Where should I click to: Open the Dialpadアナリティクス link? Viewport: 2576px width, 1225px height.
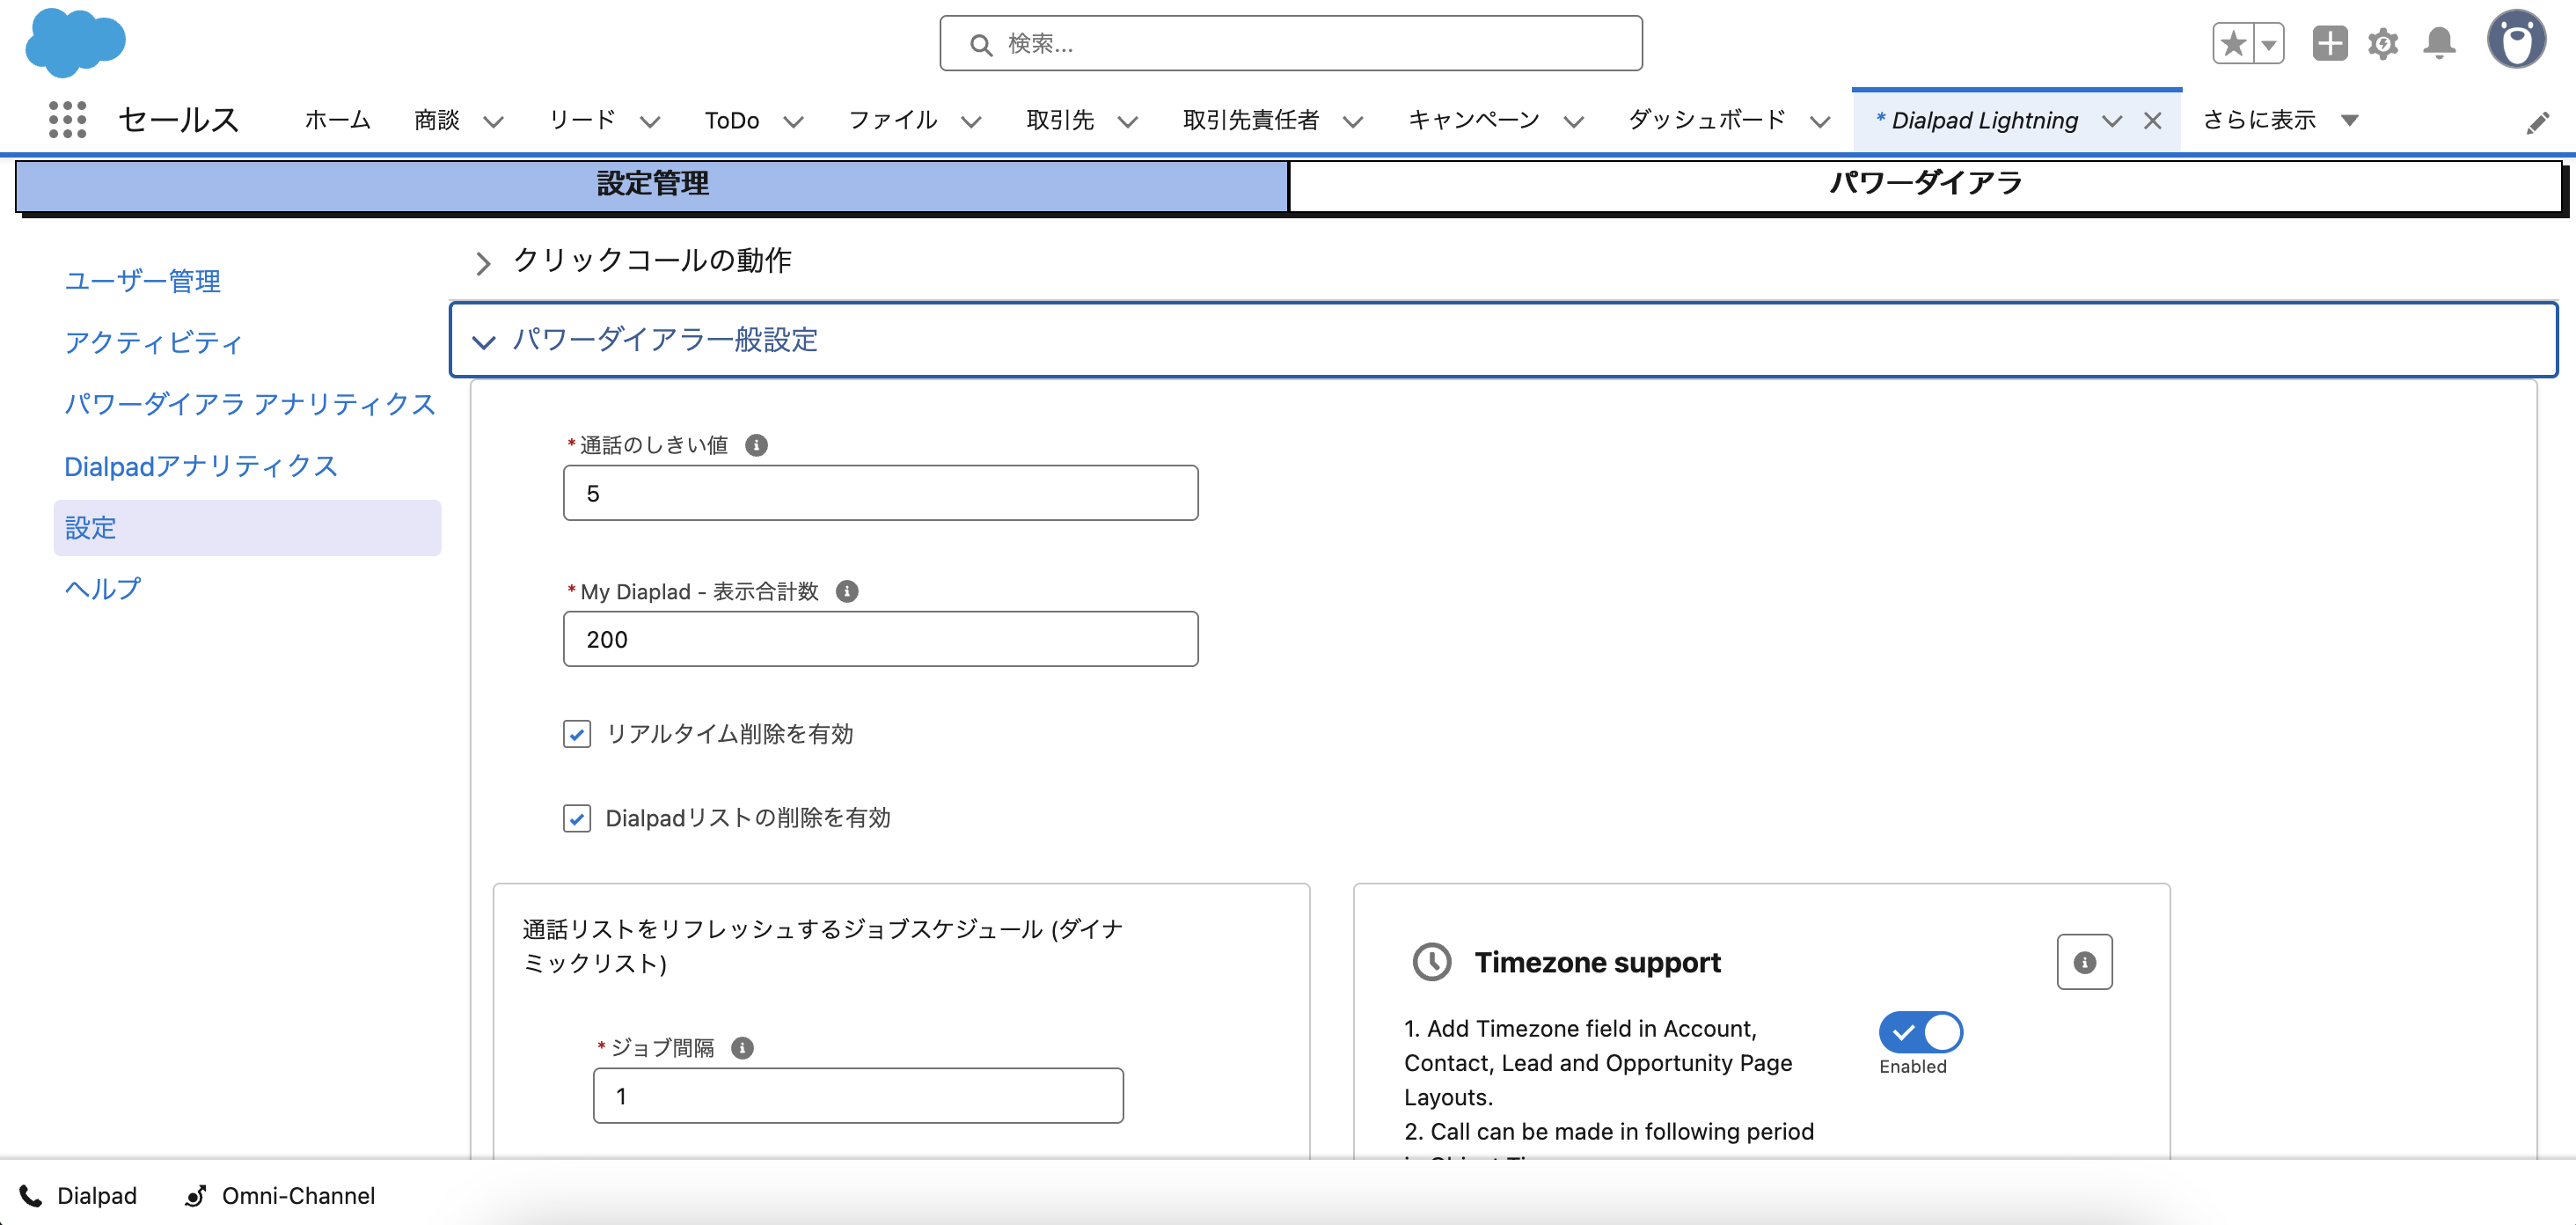coord(201,465)
